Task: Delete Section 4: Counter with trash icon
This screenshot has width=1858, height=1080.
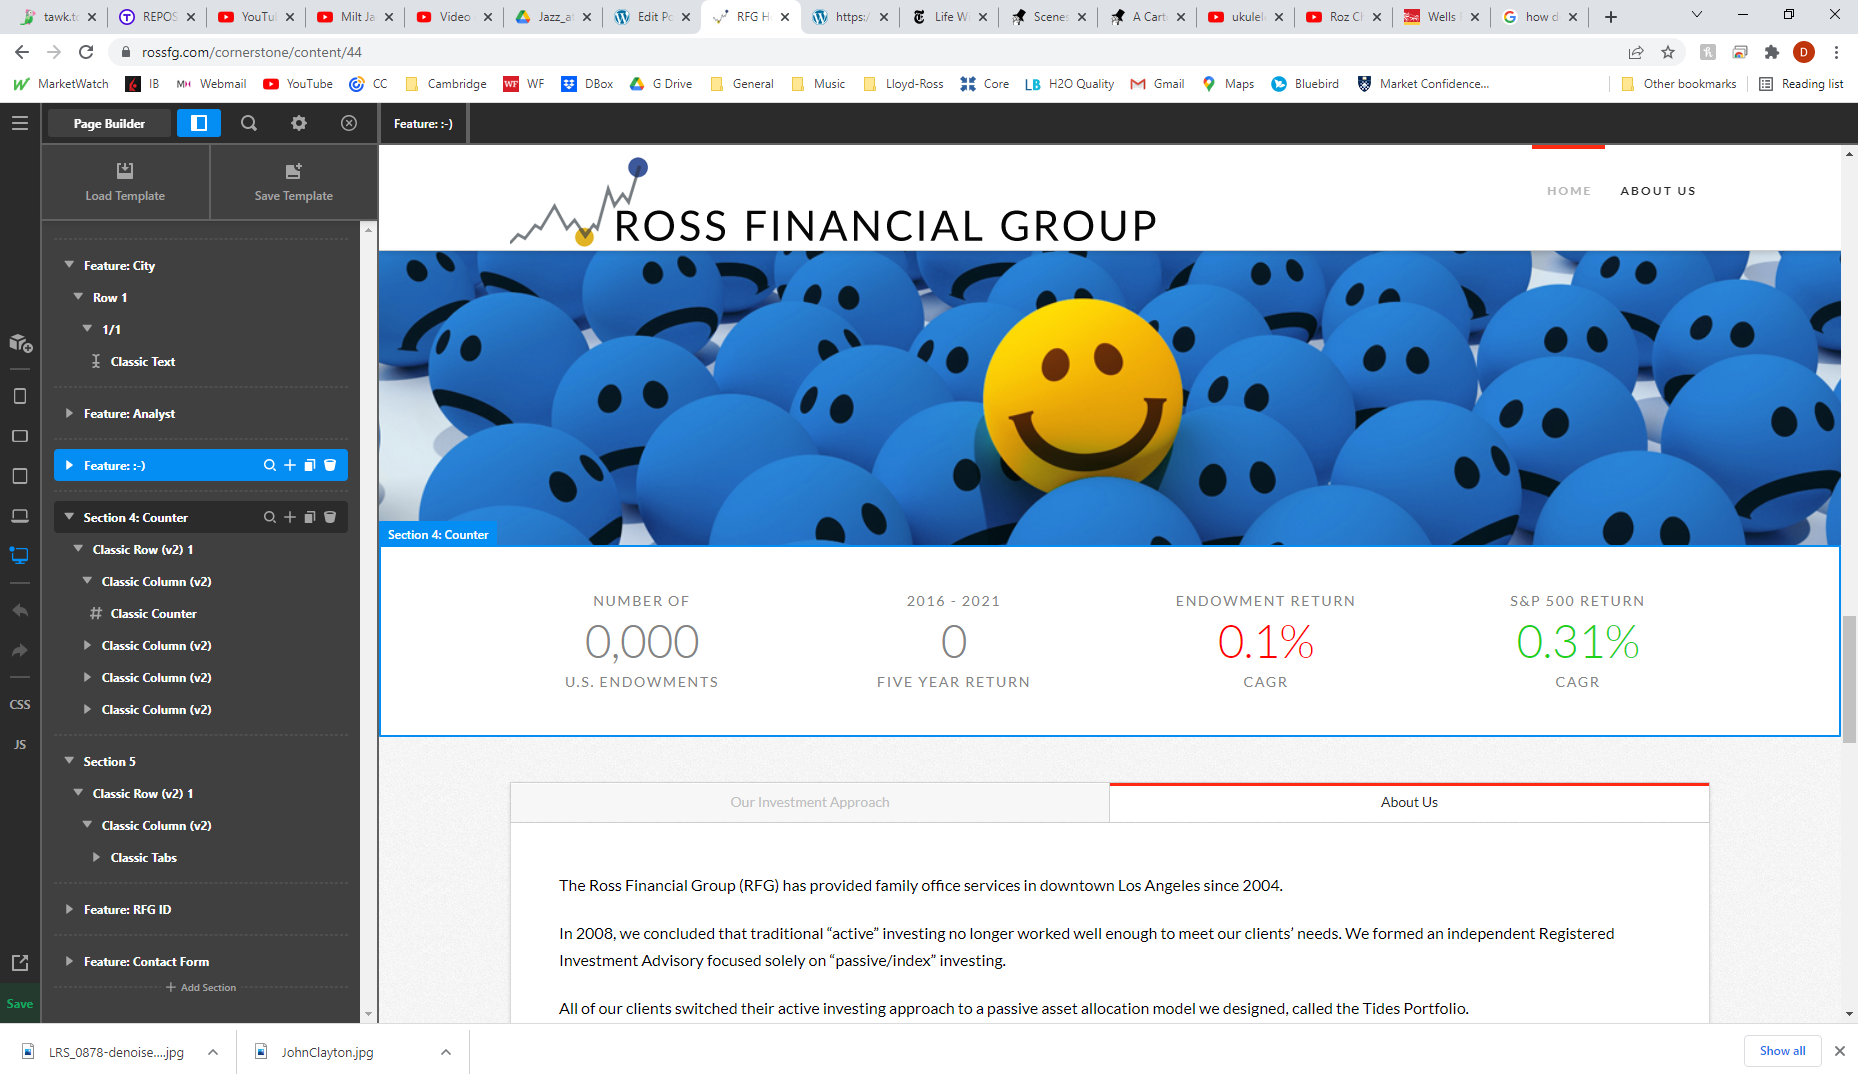Action: click(x=330, y=517)
